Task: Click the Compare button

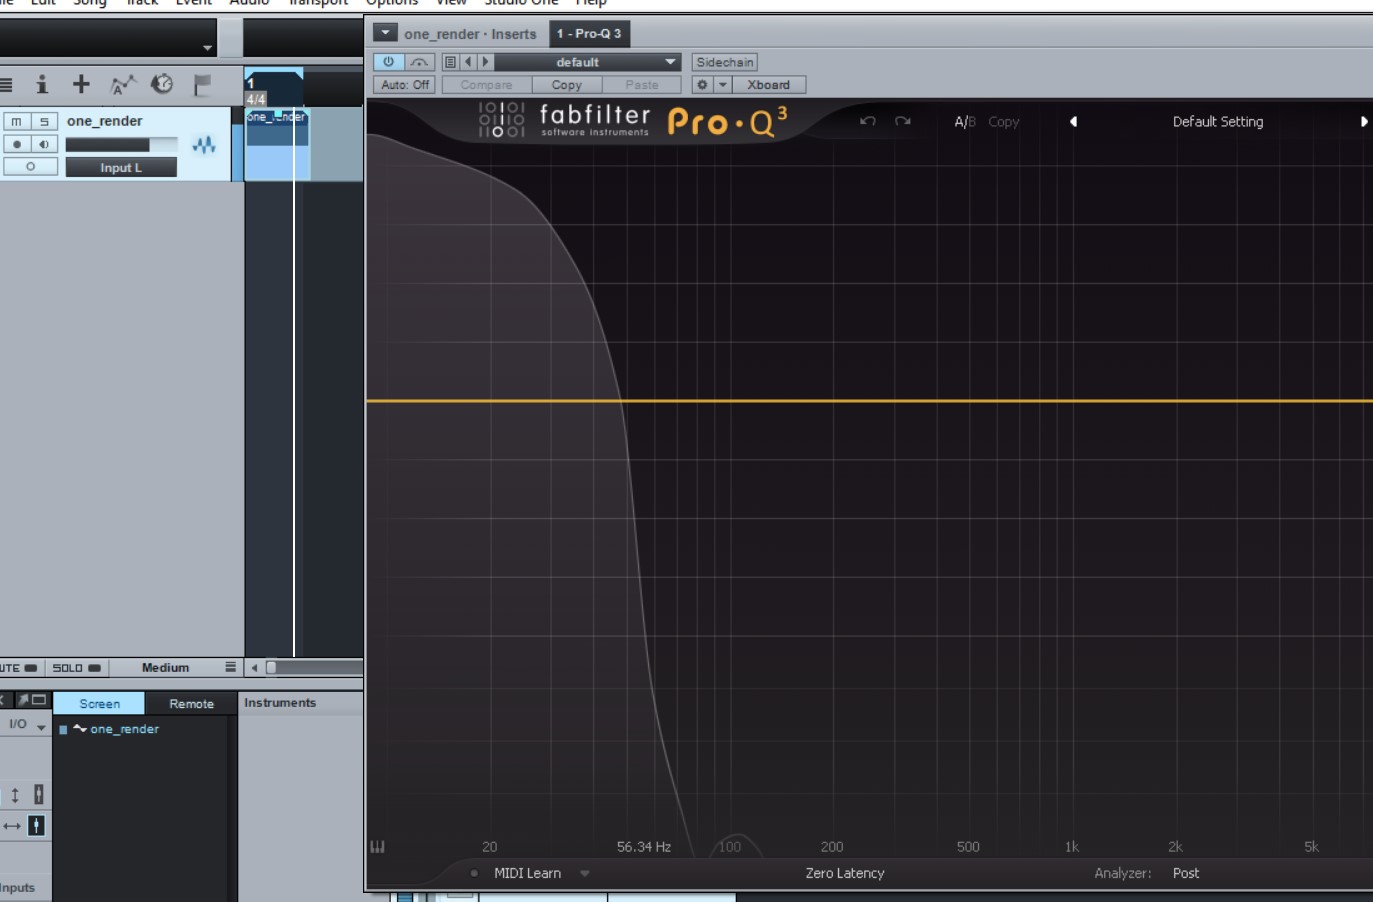Action: [x=486, y=85]
